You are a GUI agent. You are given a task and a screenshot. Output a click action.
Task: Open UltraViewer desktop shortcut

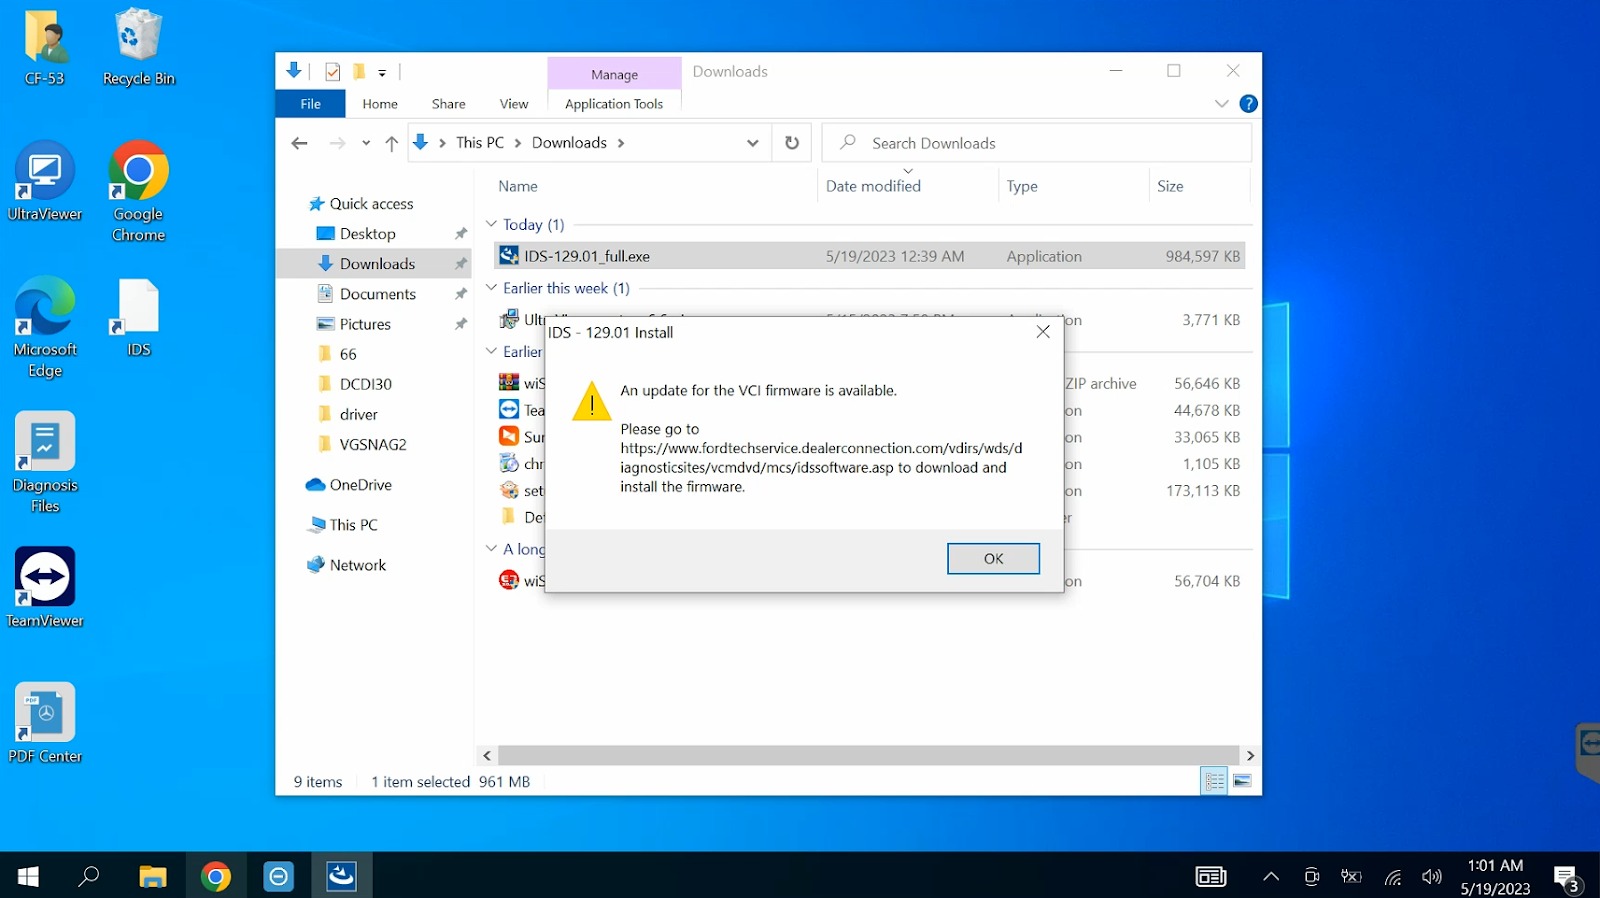pos(45,181)
